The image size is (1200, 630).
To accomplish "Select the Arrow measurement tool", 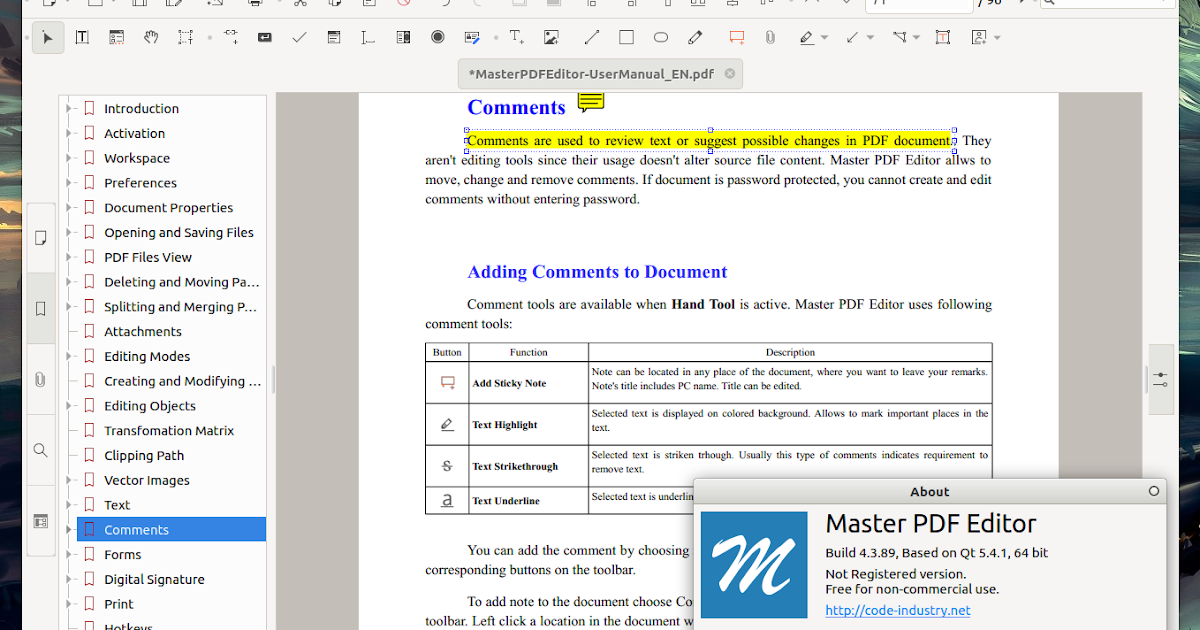I will [853, 38].
